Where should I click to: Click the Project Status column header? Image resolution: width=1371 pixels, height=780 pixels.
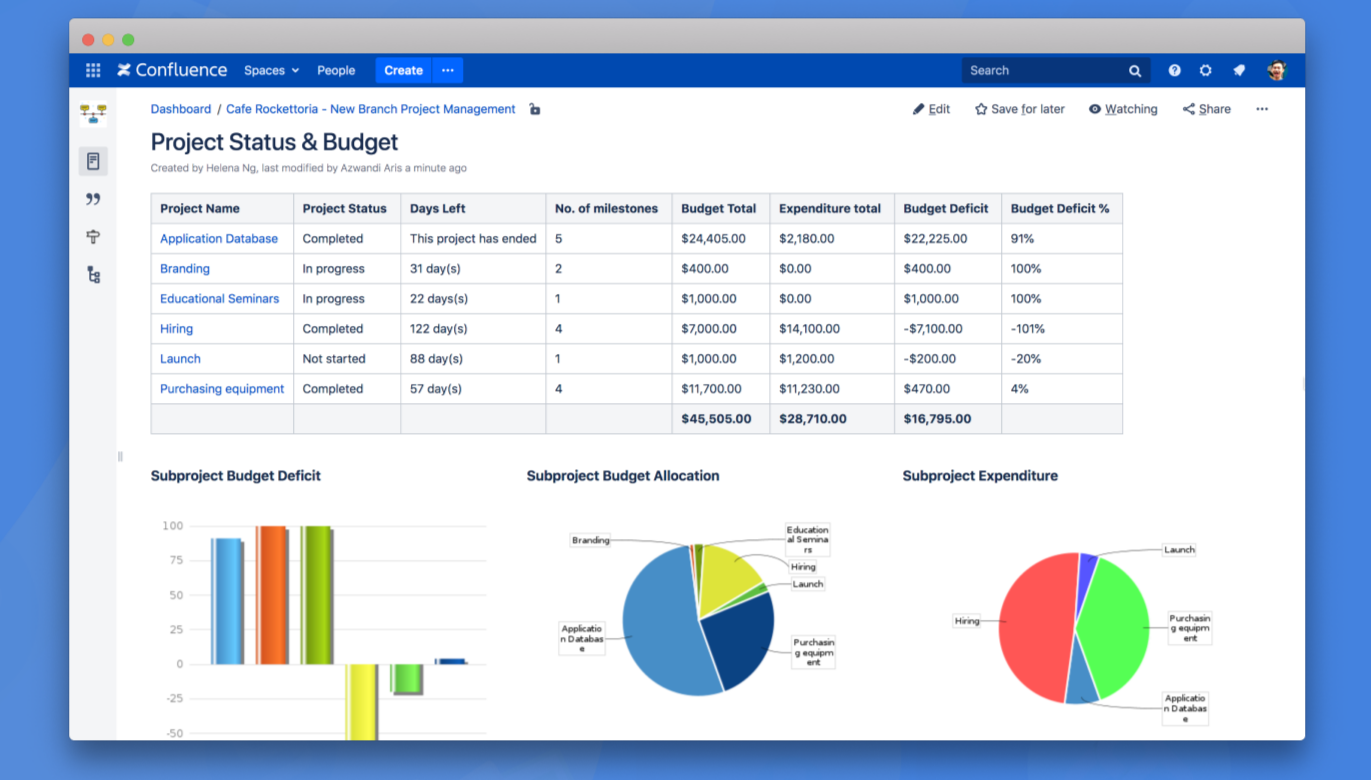347,209
